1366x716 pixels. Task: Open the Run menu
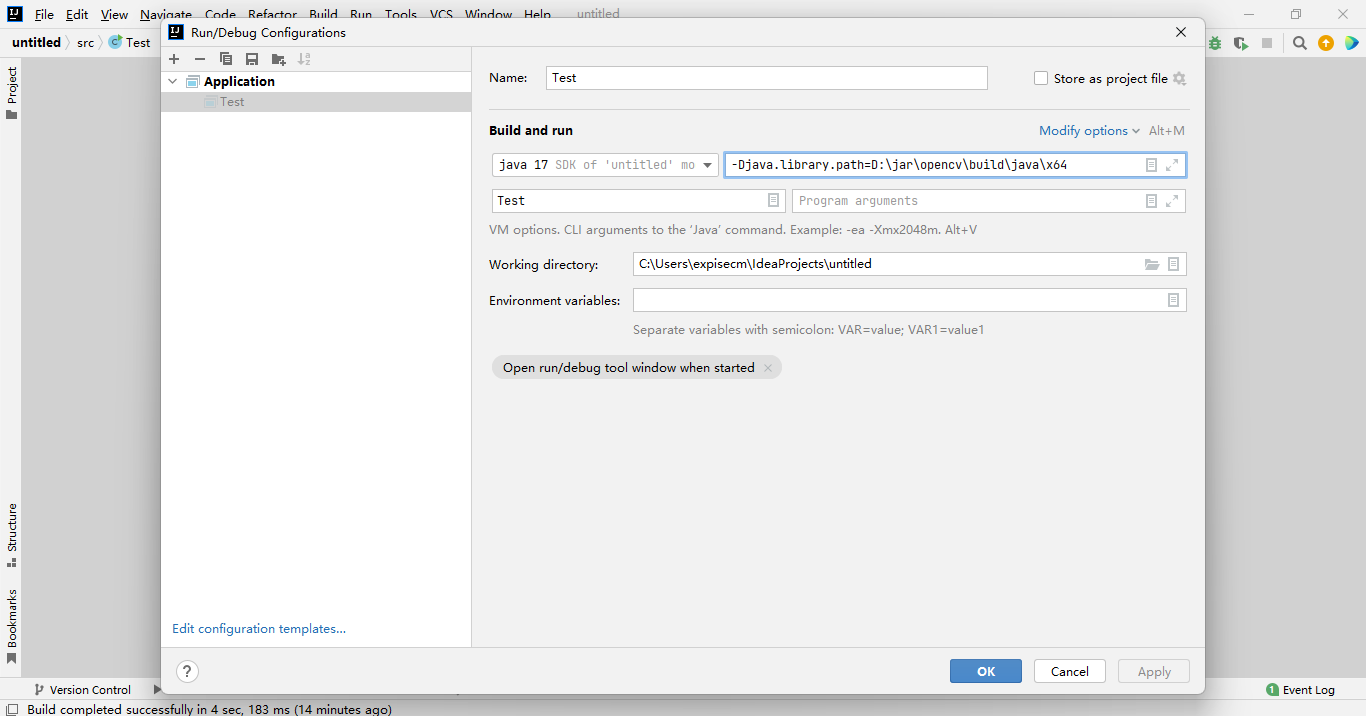click(x=360, y=14)
